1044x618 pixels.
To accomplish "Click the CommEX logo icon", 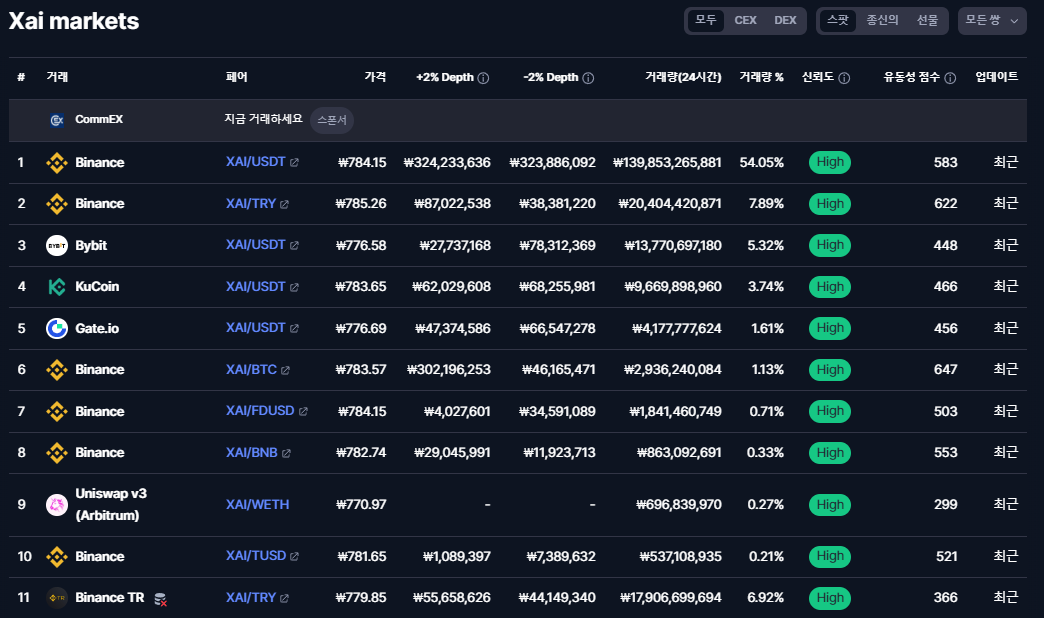I will point(57,120).
